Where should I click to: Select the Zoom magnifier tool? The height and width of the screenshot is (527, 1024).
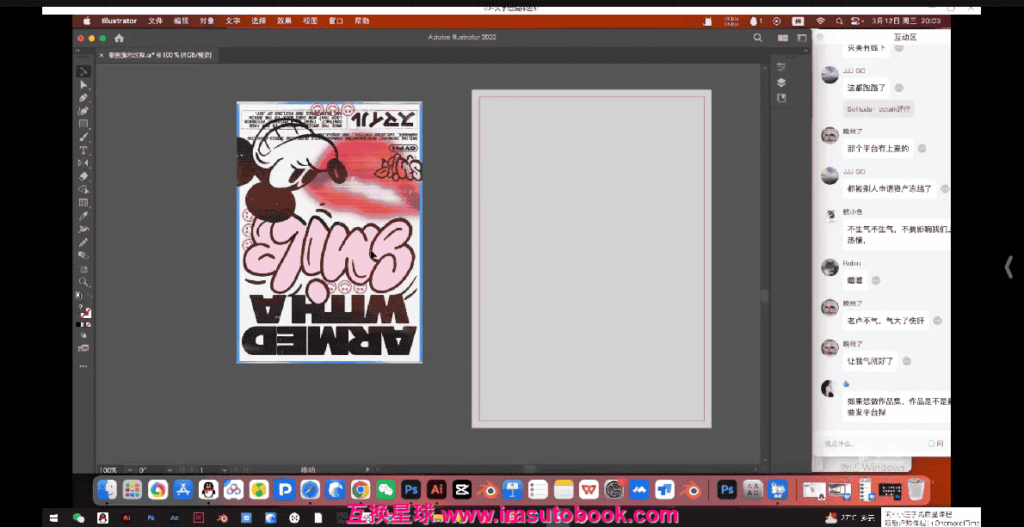point(84,282)
